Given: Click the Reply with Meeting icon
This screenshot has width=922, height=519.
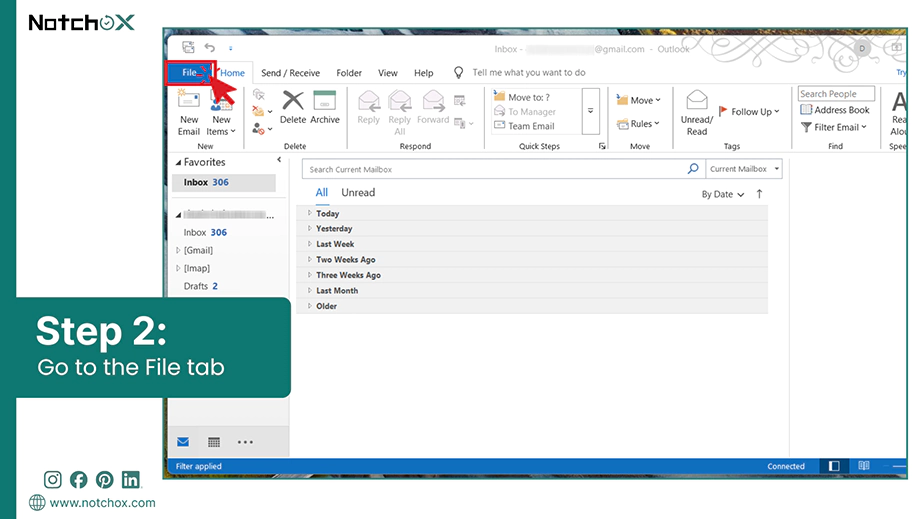Looking at the screenshot, I should [460, 101].
